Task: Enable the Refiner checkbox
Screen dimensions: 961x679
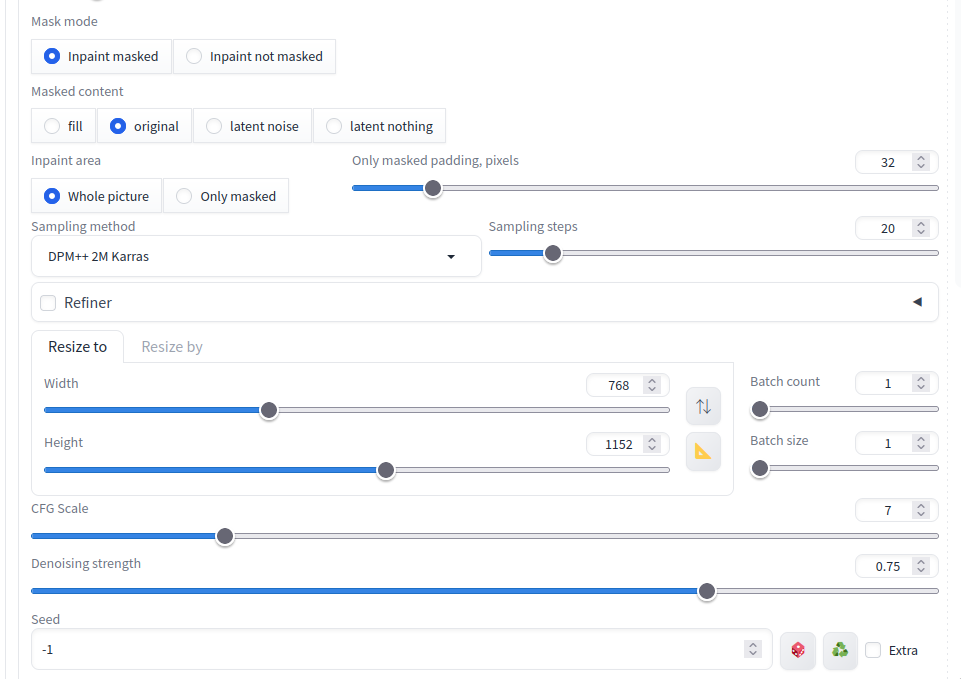Action: point(48,303)
